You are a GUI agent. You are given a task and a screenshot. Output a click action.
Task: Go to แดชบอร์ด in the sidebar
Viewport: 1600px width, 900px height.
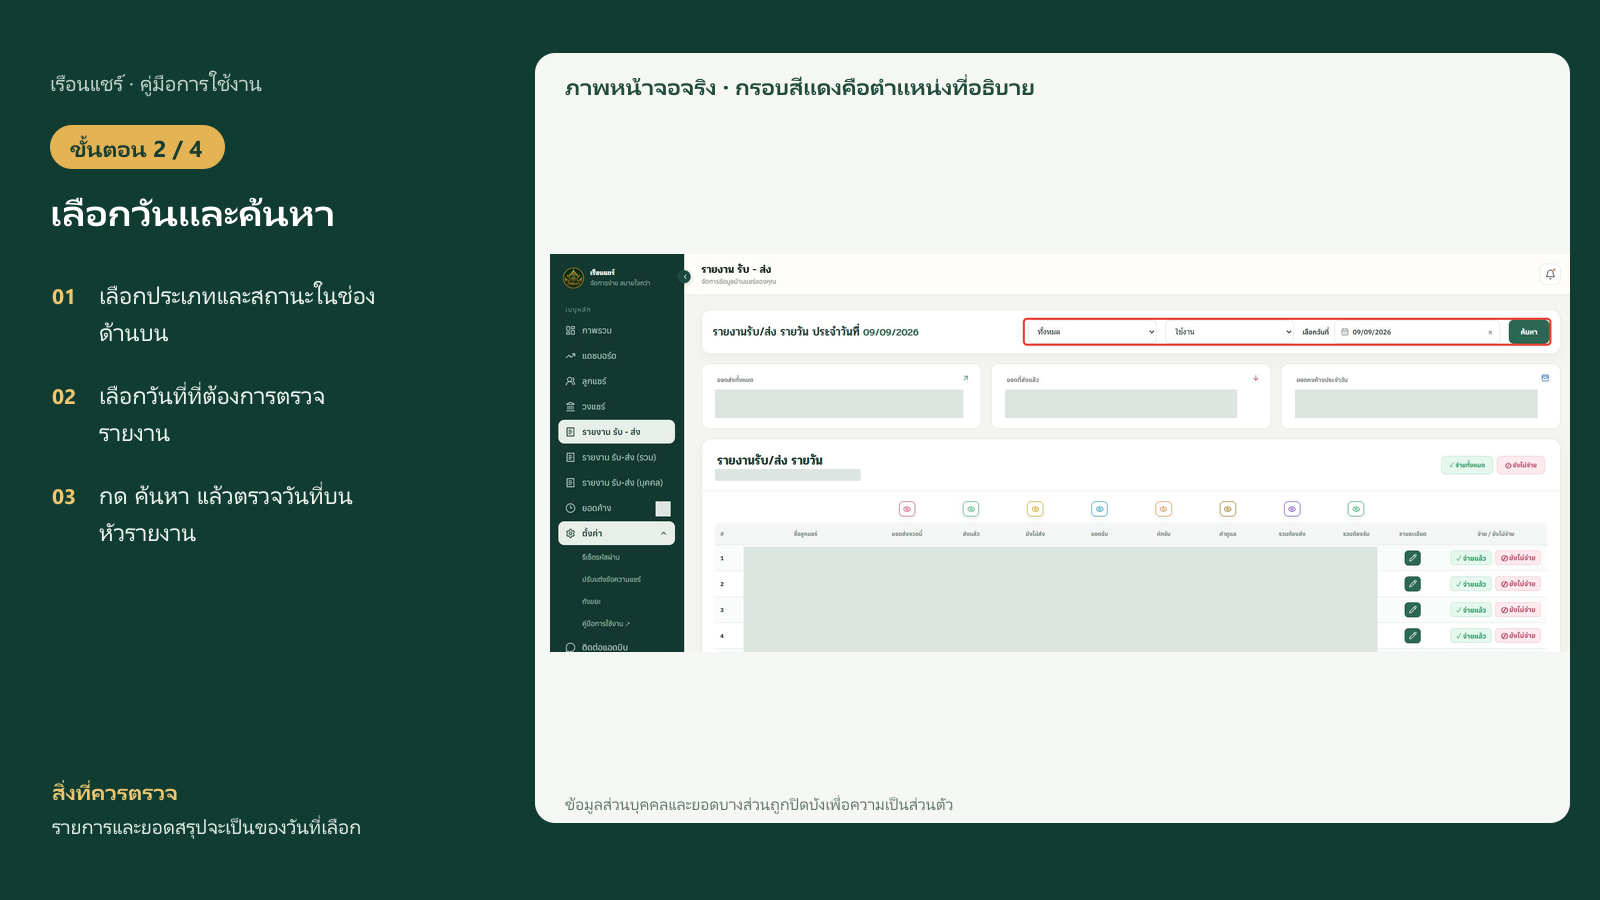click(616, 356)
